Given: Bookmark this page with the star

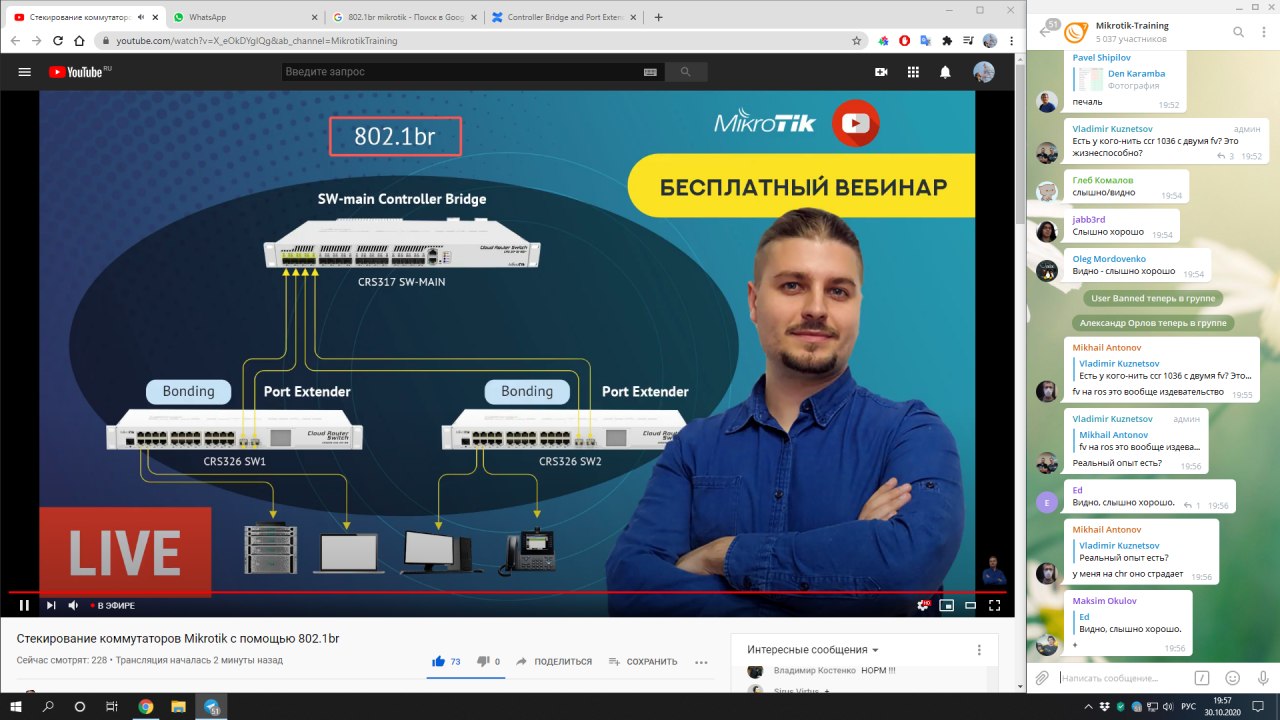Looking at the screenshot, I should [x=856, y=41].
